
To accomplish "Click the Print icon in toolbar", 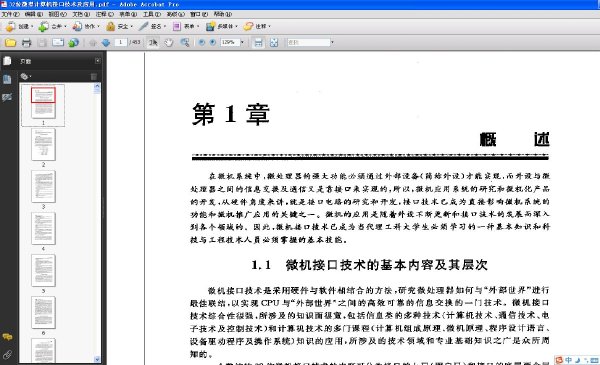I will (26, 42).
